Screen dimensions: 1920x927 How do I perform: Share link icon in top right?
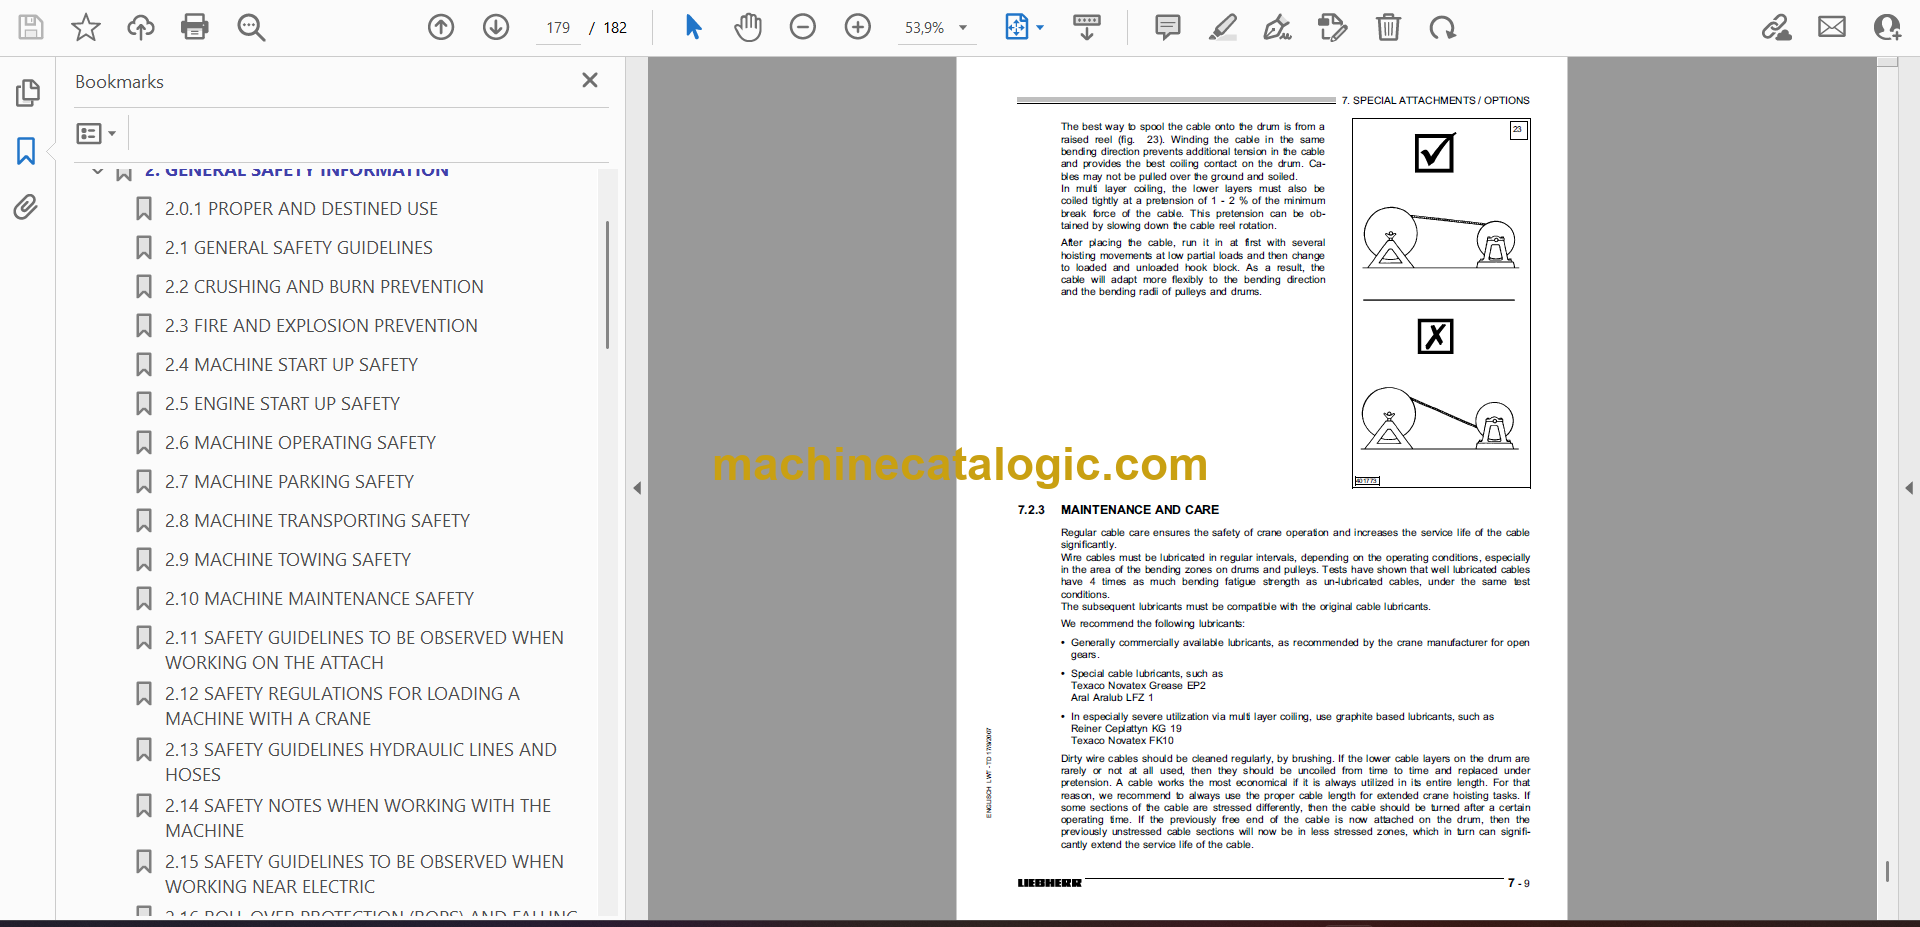1776,27
